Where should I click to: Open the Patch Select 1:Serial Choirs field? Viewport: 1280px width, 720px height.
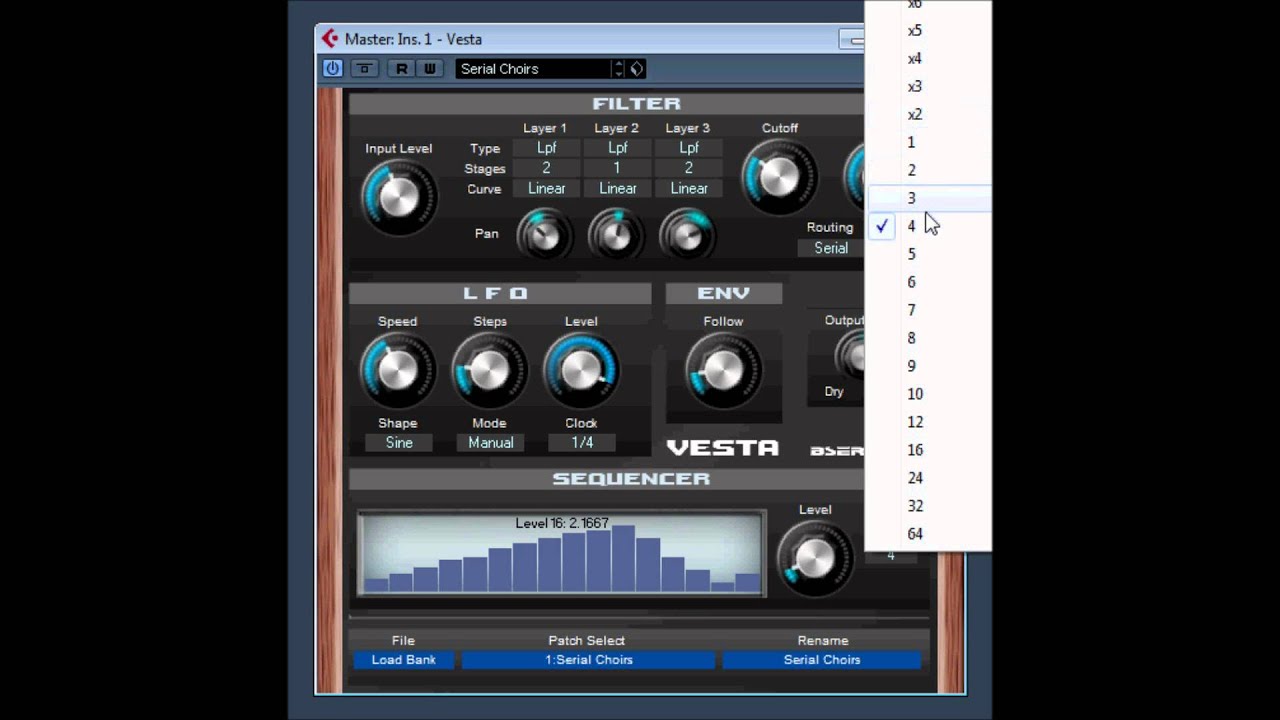(589, 660)
